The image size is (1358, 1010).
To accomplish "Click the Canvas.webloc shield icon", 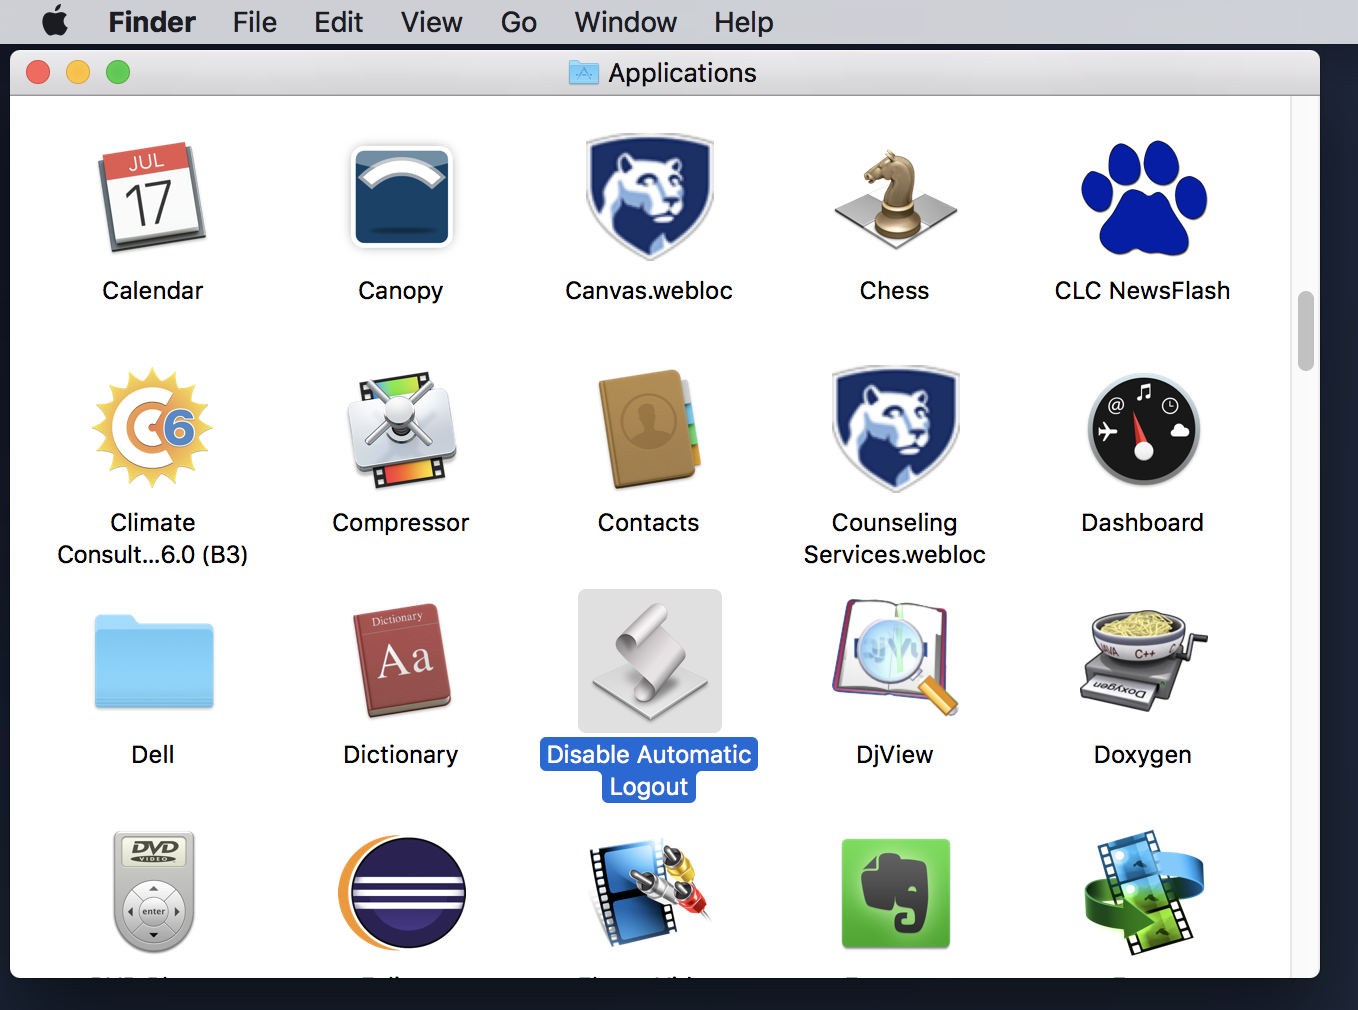I will [x=649, y=197].
